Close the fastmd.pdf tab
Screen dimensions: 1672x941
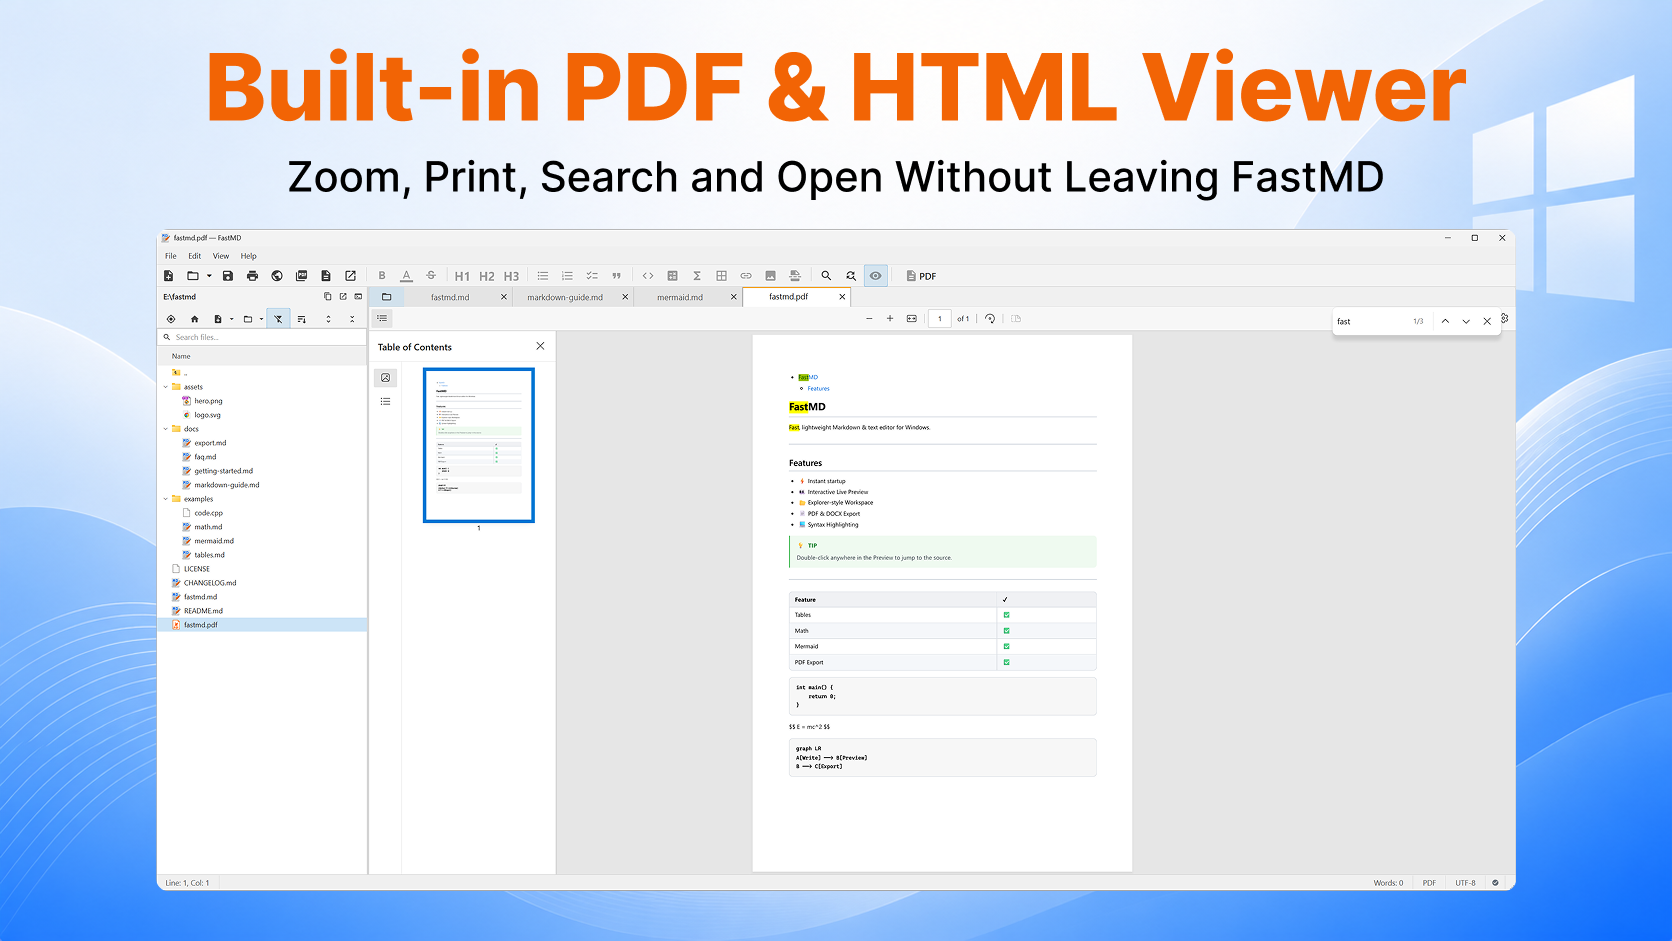[842, 297]
